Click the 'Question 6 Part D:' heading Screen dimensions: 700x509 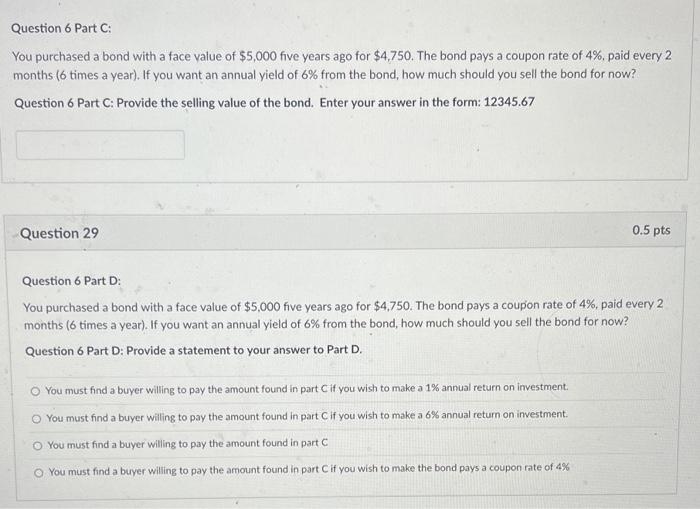pos(71,281)
